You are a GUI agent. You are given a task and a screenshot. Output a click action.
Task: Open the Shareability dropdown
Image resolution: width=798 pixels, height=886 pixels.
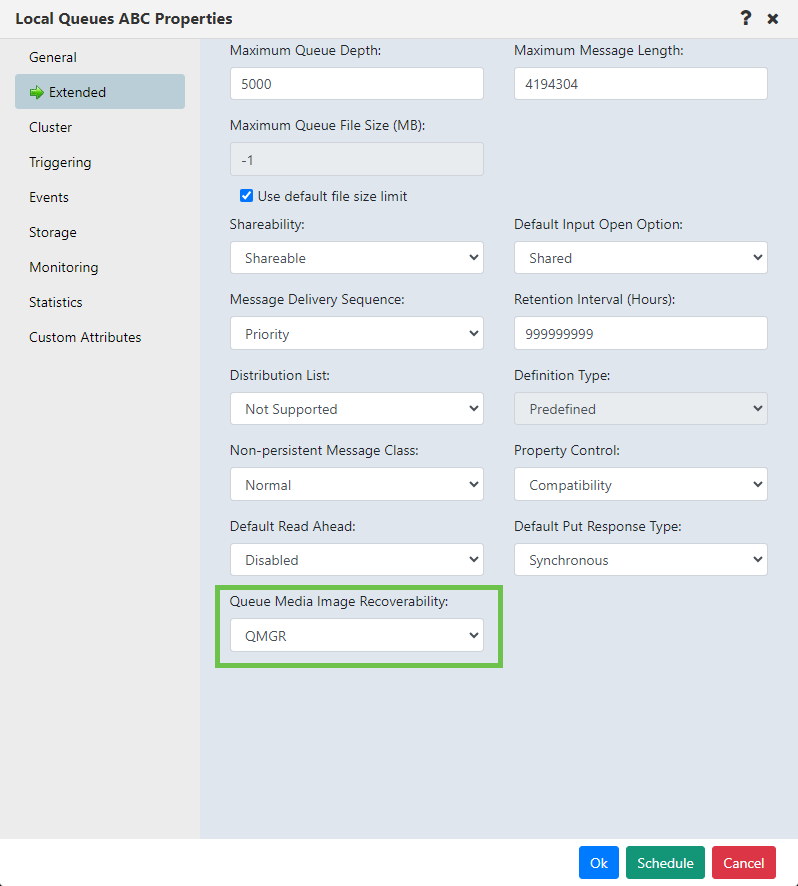357,258
